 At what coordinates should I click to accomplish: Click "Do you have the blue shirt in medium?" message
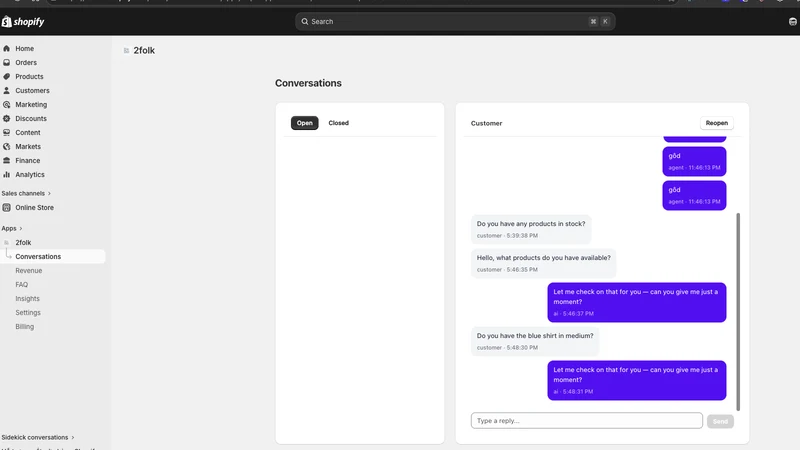[535, 341]
